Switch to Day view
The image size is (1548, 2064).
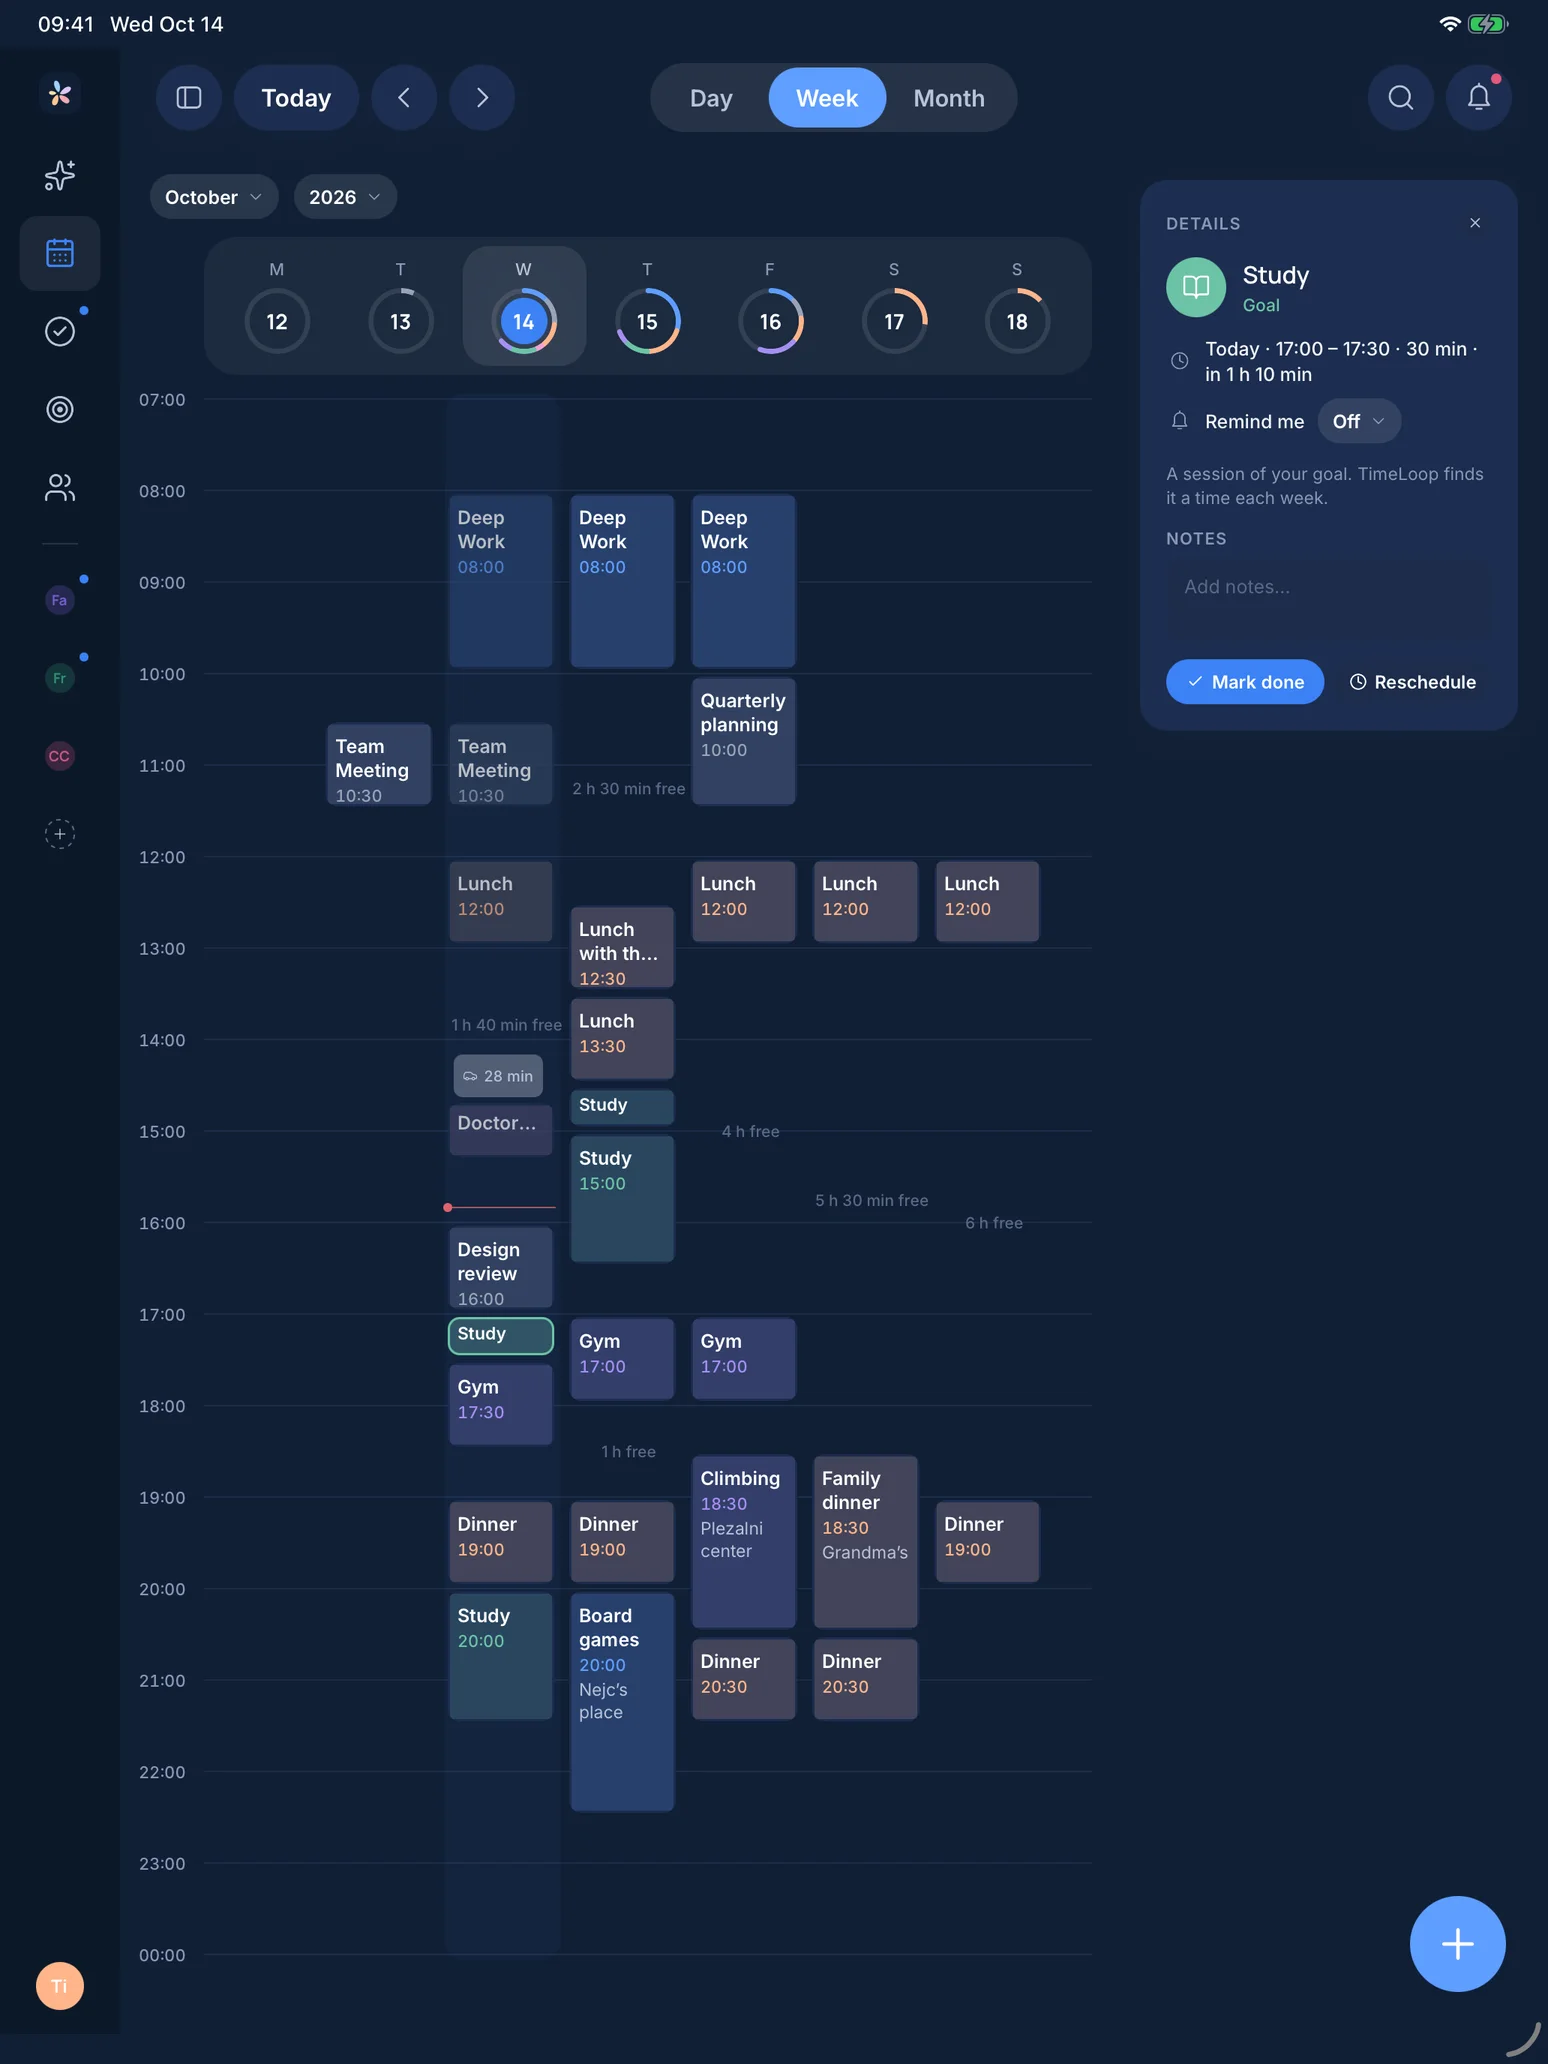711,98
